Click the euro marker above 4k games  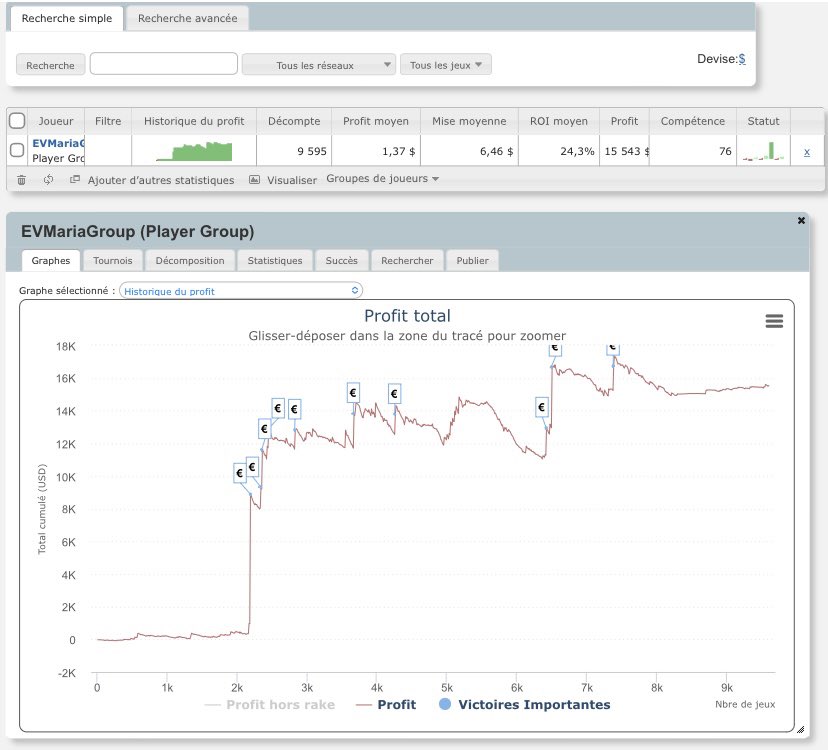[394, 393]
